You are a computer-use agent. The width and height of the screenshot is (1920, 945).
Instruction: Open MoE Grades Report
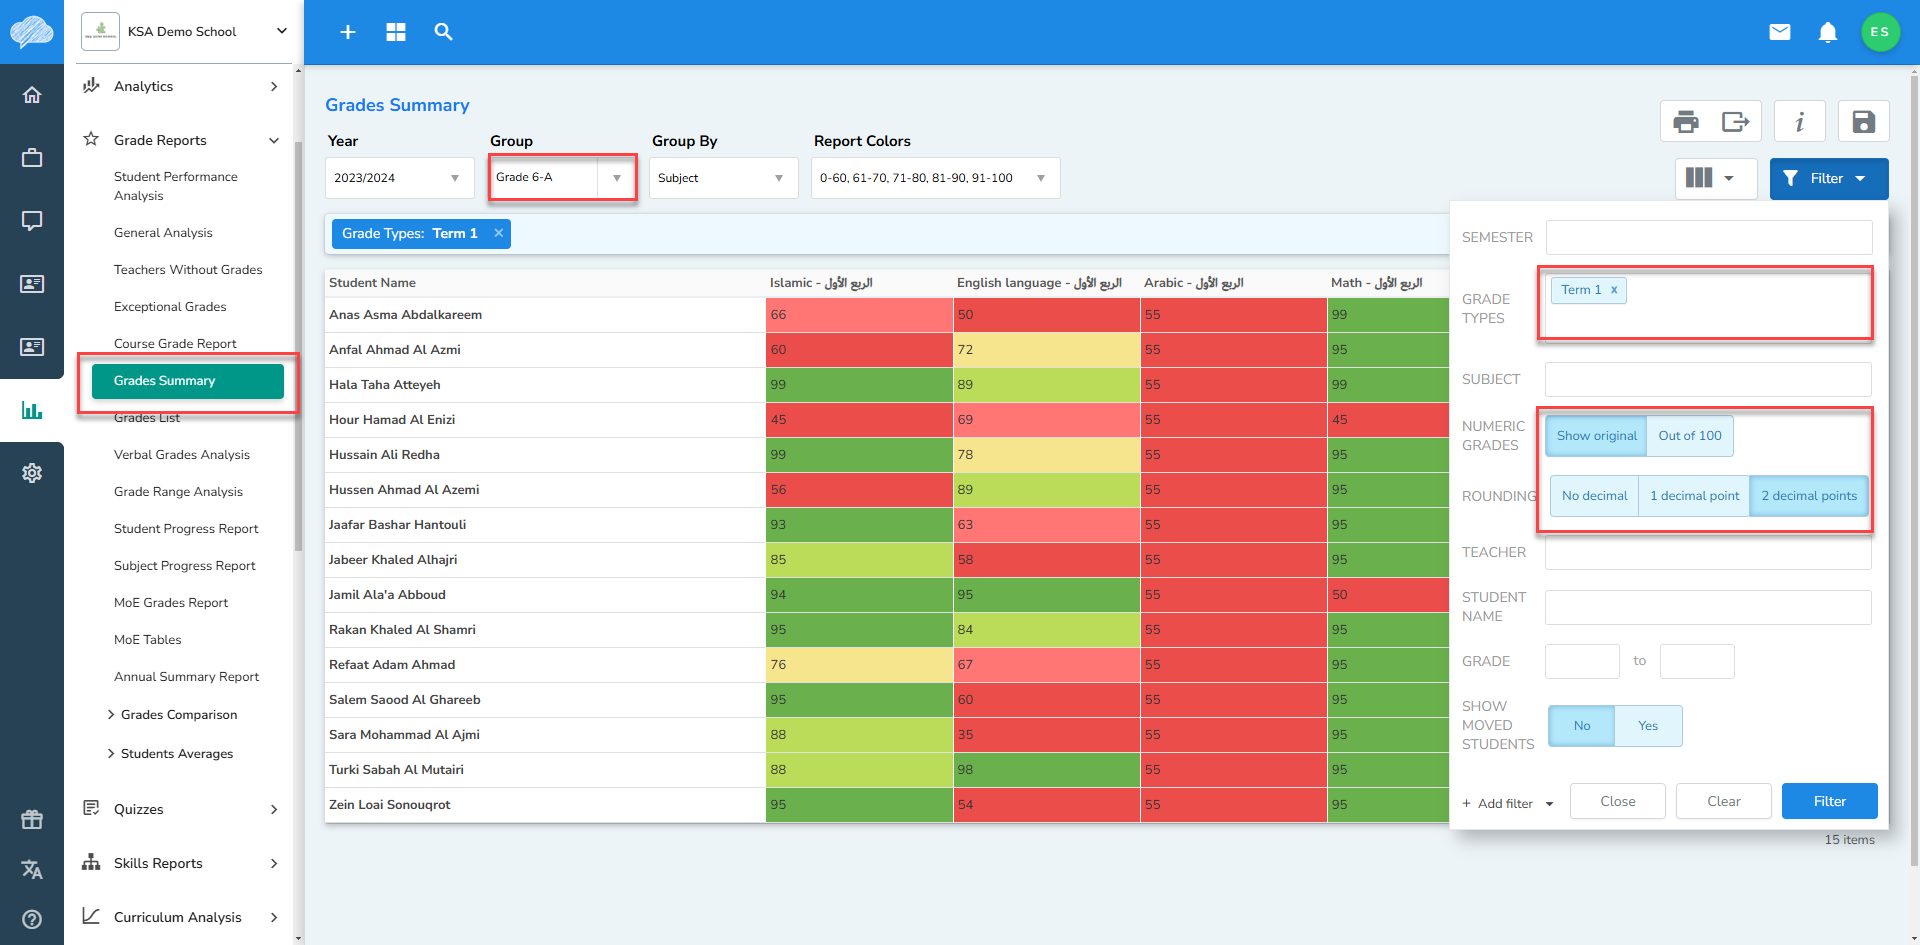171,603
